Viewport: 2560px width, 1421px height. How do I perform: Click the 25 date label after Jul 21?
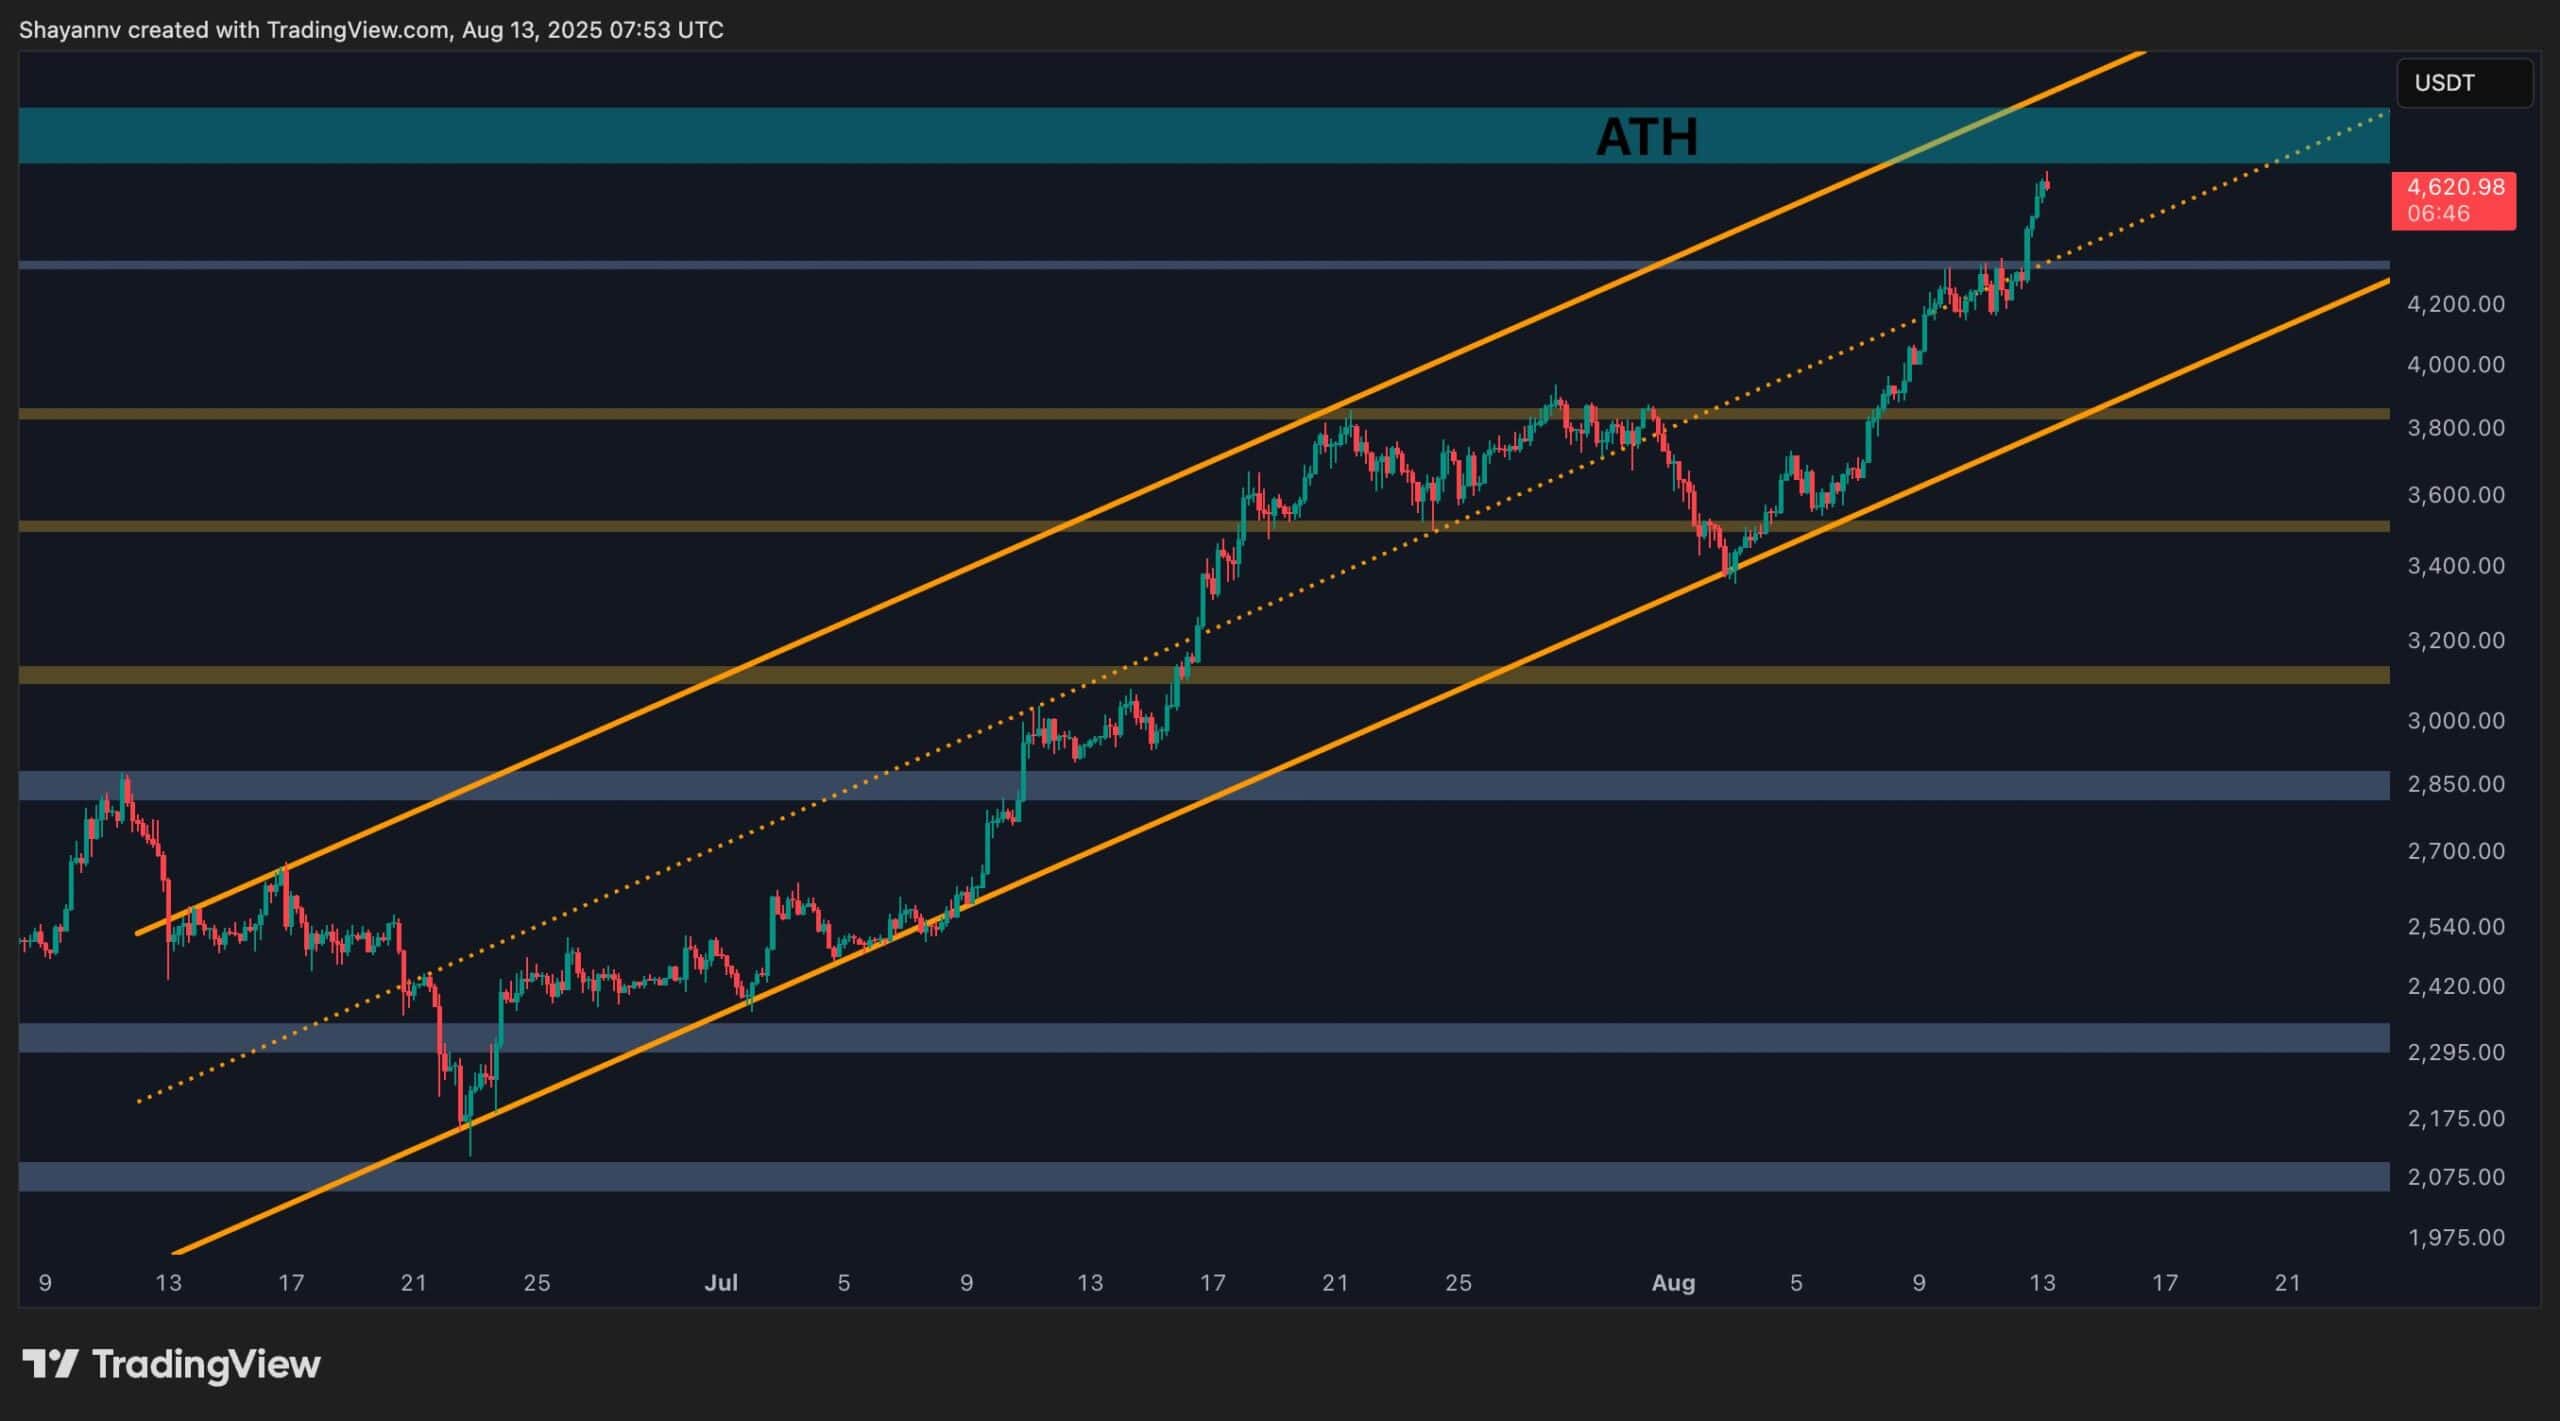1458,1283
